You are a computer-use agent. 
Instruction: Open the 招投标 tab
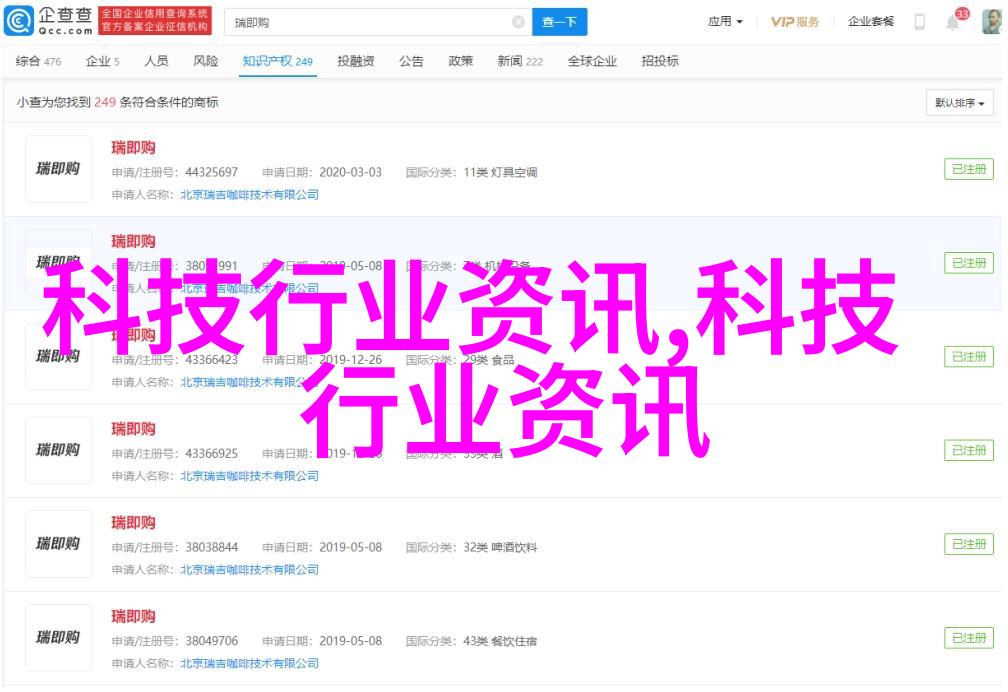[x=659, y=62]
